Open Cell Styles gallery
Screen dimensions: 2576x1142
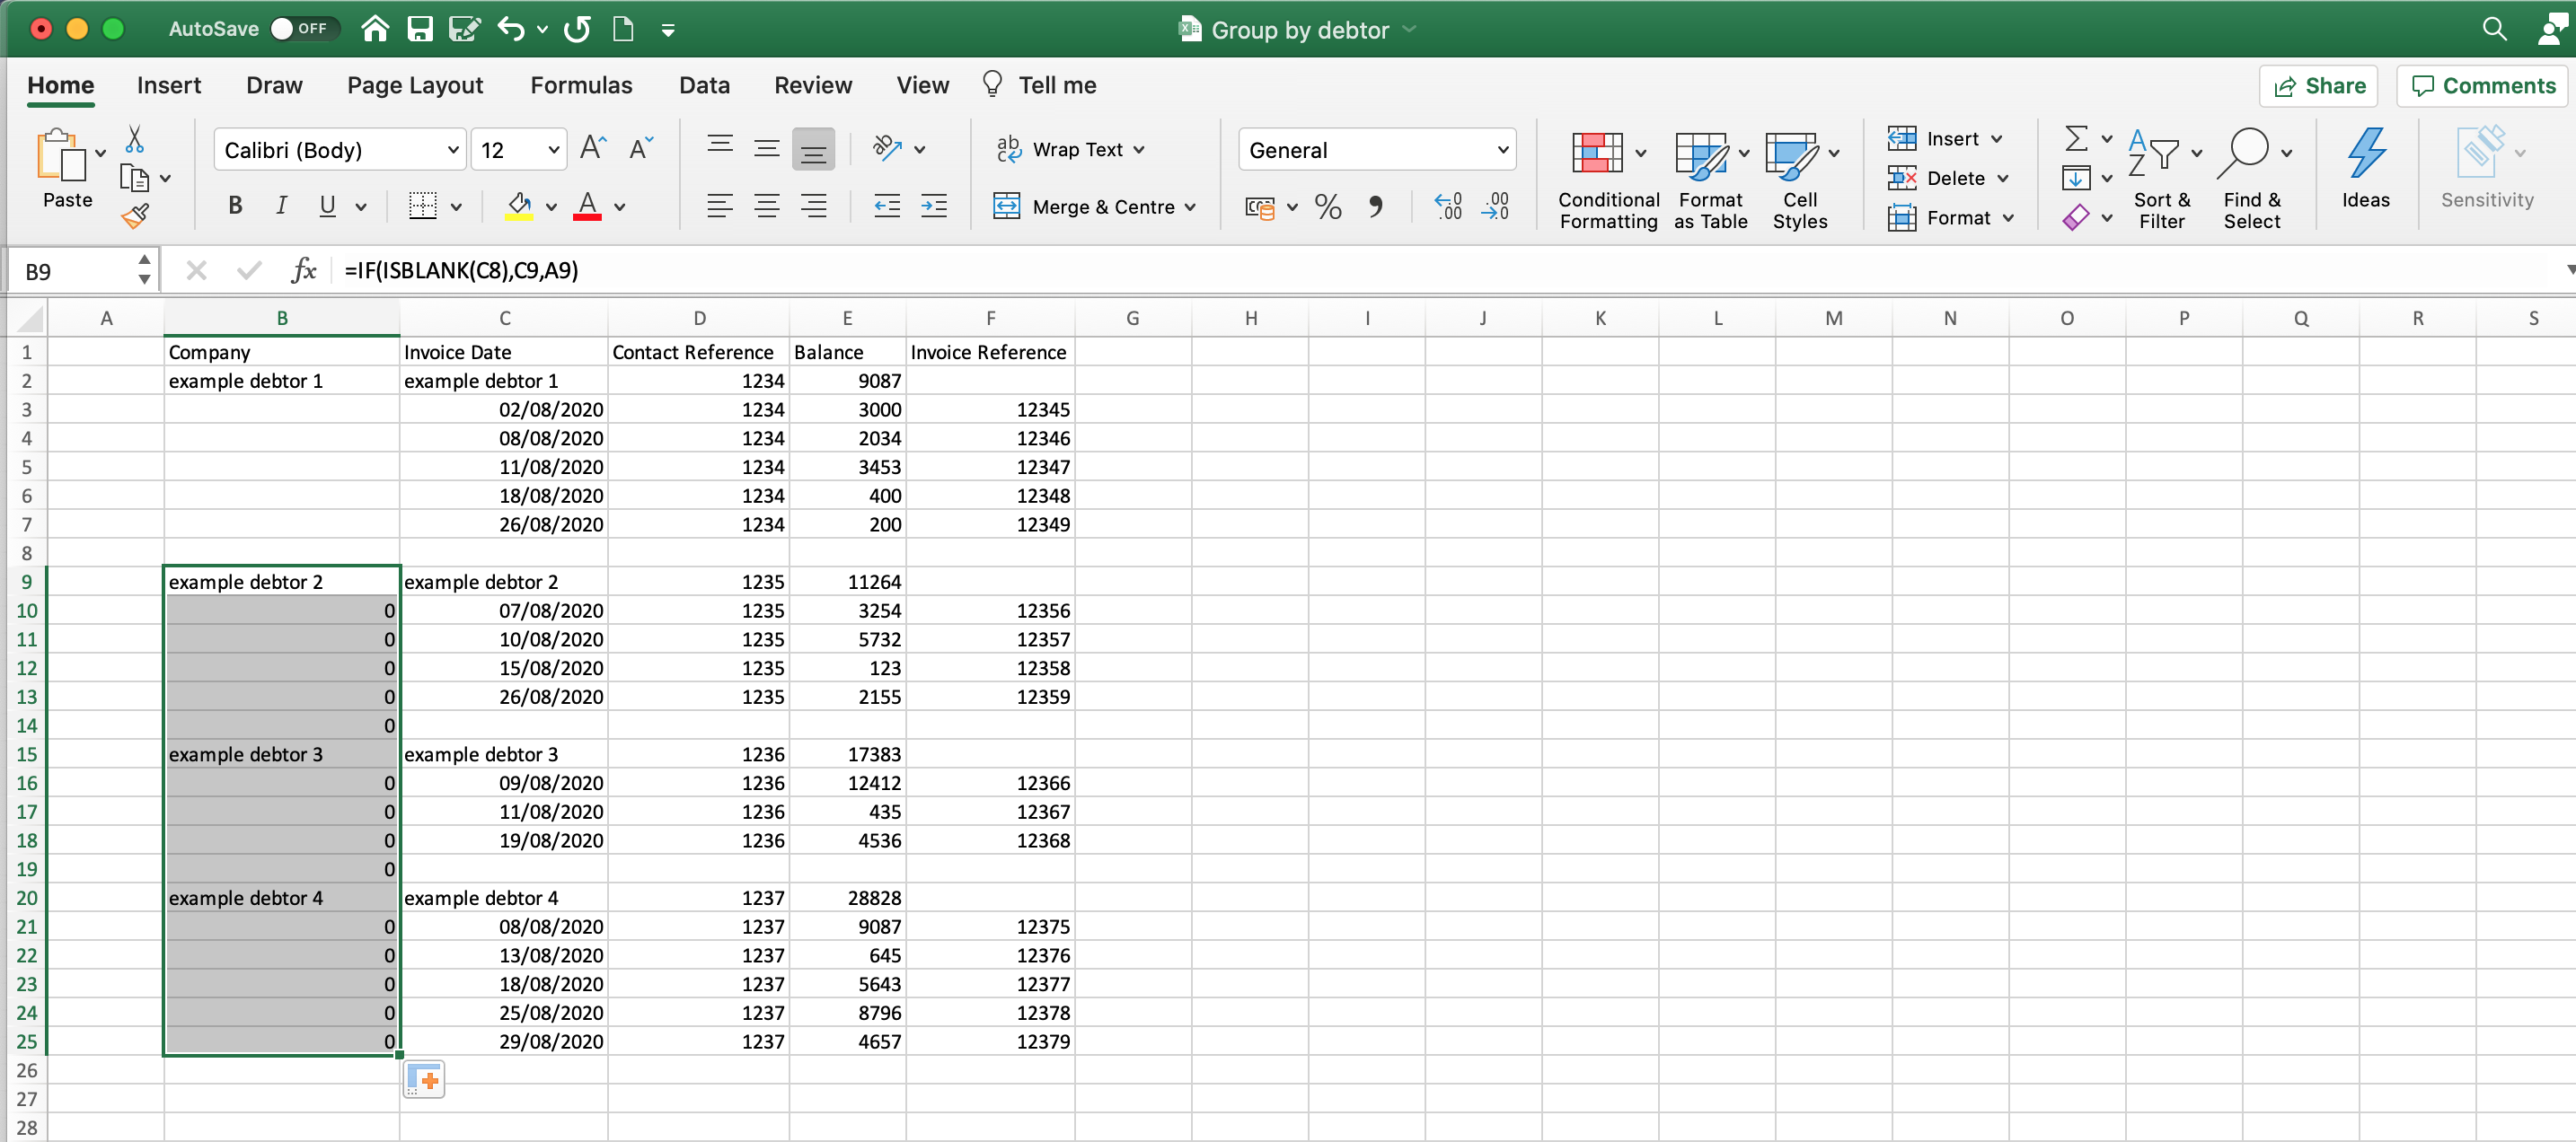coord(1800,180)
